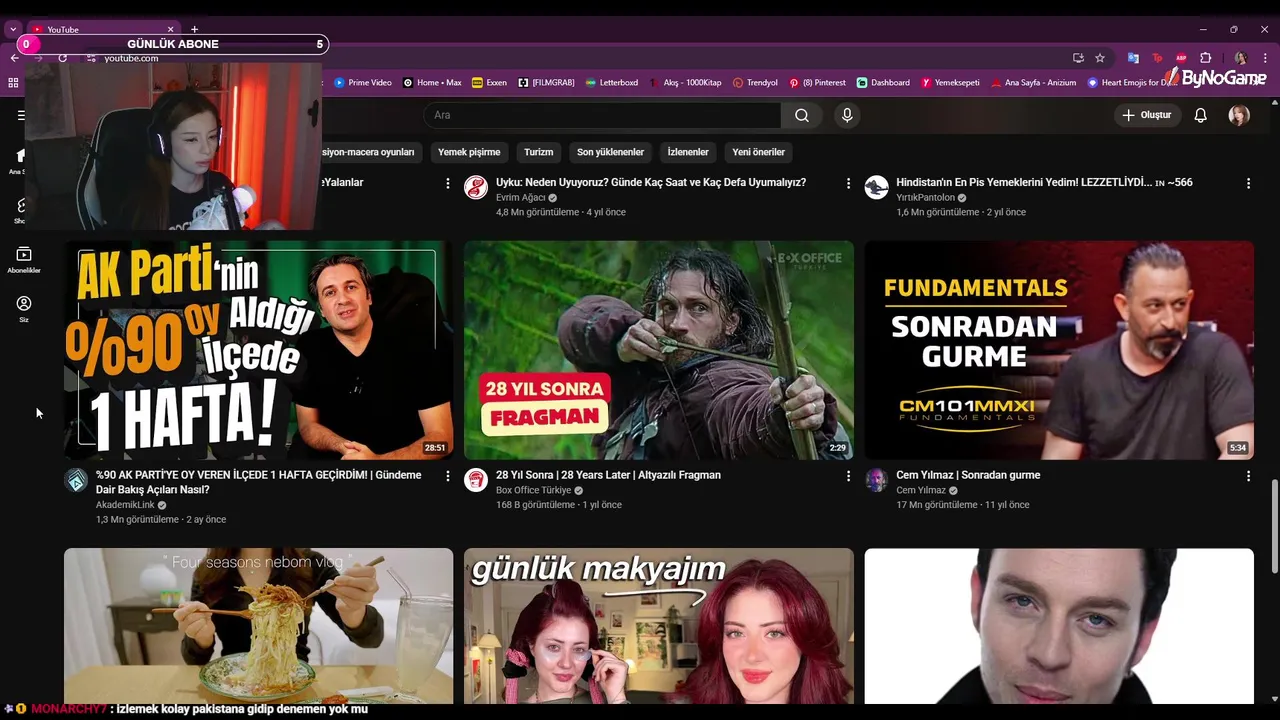Open Cem Yılmaz channel avatar
Image resolution: width=1280 pixels, height=720 pixels.
point(876,480)
